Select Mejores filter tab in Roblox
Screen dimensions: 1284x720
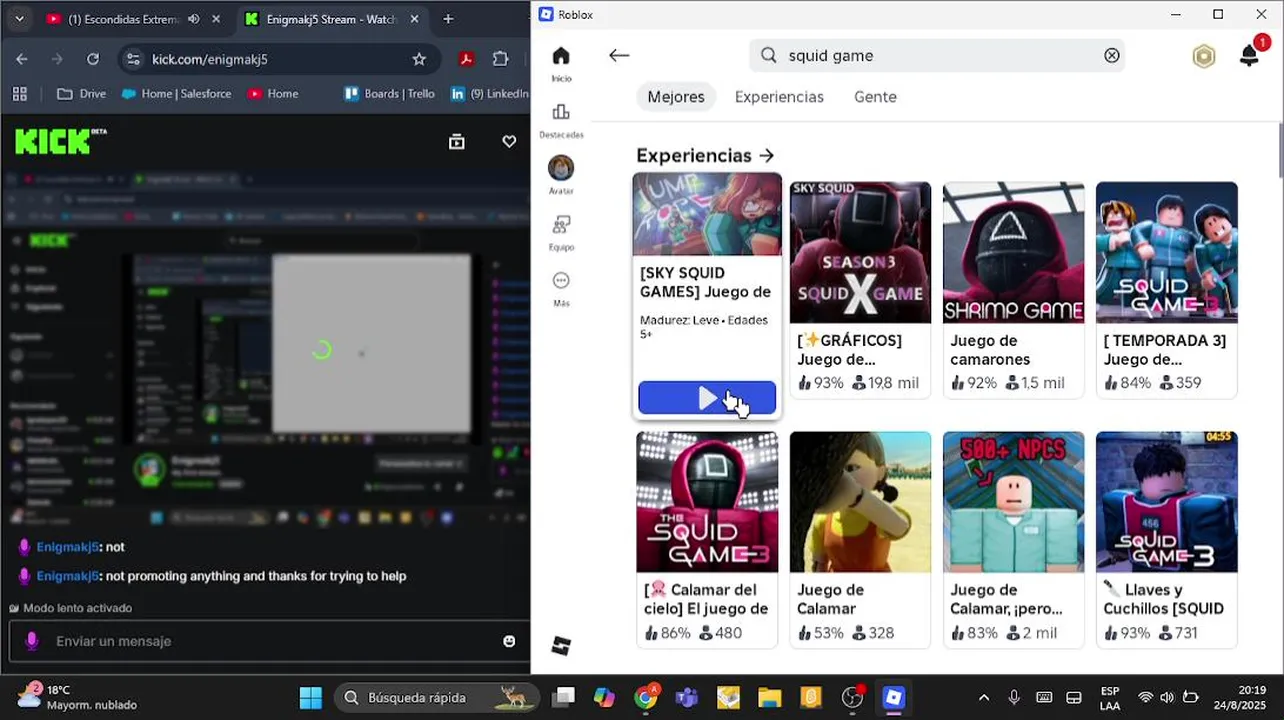[x=676, y=97]
